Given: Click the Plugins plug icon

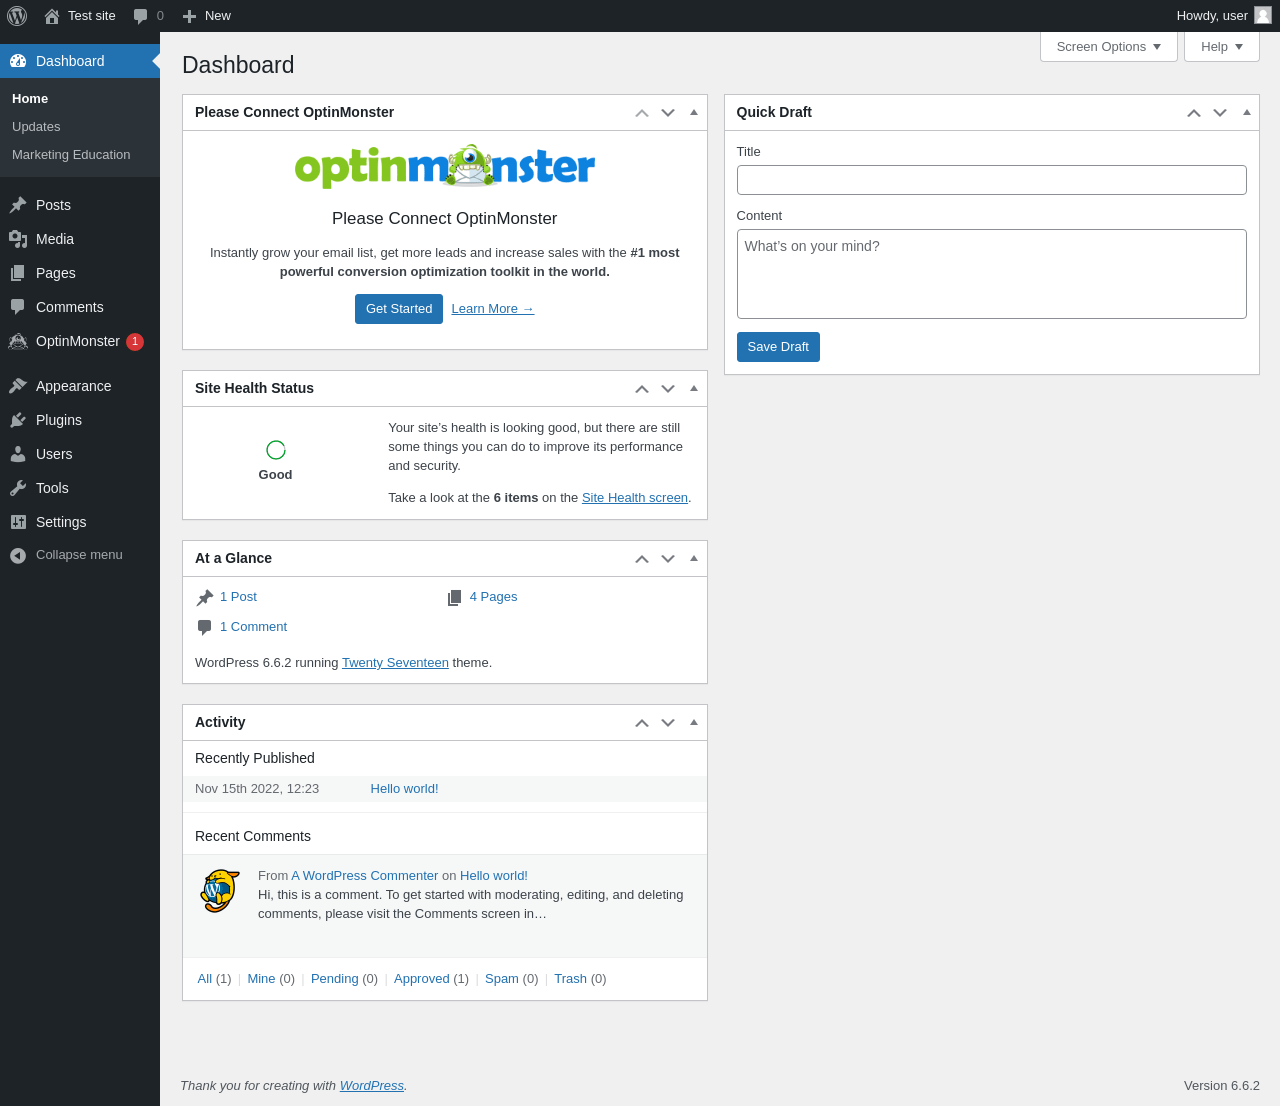Looking at the screenshot, I should pyautogui.click(x=18, y=420).
